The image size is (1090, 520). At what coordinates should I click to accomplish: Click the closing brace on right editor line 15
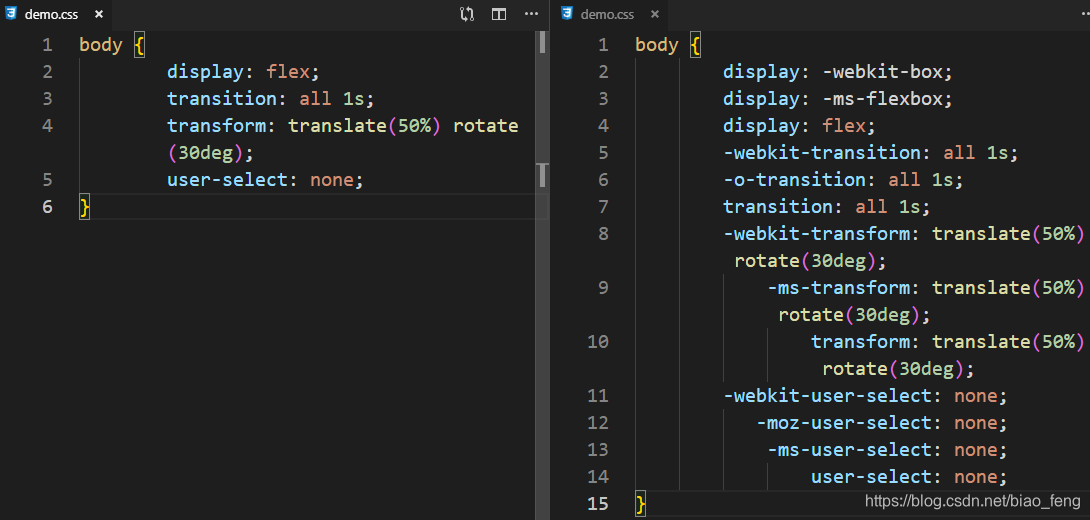[641, 505]
